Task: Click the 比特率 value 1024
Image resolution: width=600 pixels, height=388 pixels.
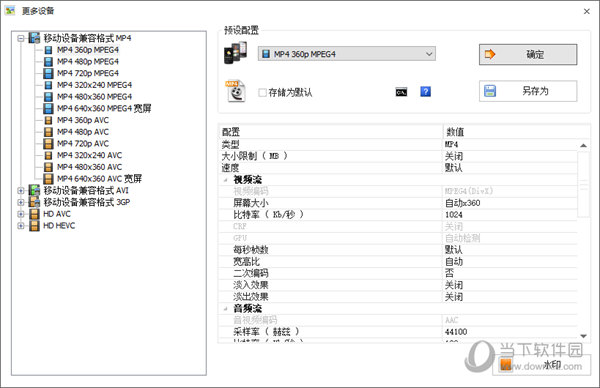Action: point(454,215)
